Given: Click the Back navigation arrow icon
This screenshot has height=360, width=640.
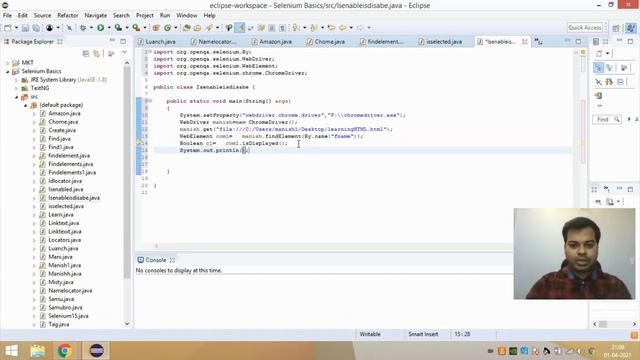Looking at the screenshot, I should [342, 28].
